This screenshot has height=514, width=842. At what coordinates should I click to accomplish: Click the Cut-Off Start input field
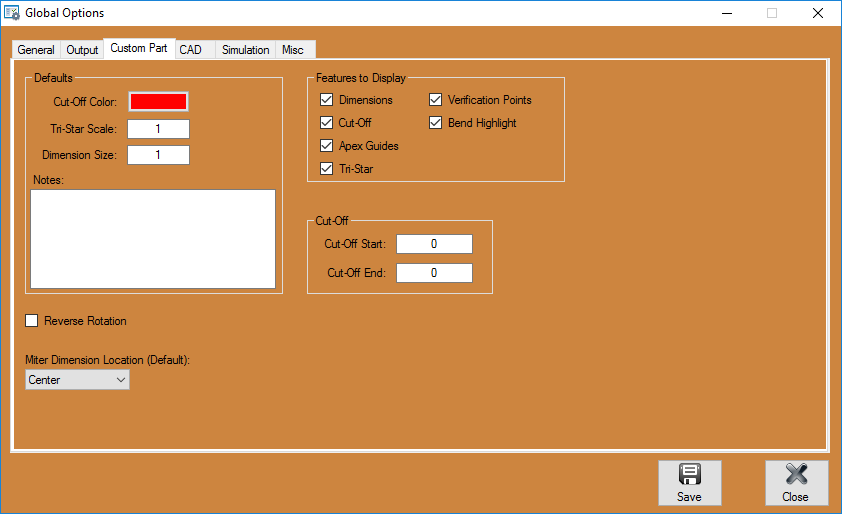[434, 244]
